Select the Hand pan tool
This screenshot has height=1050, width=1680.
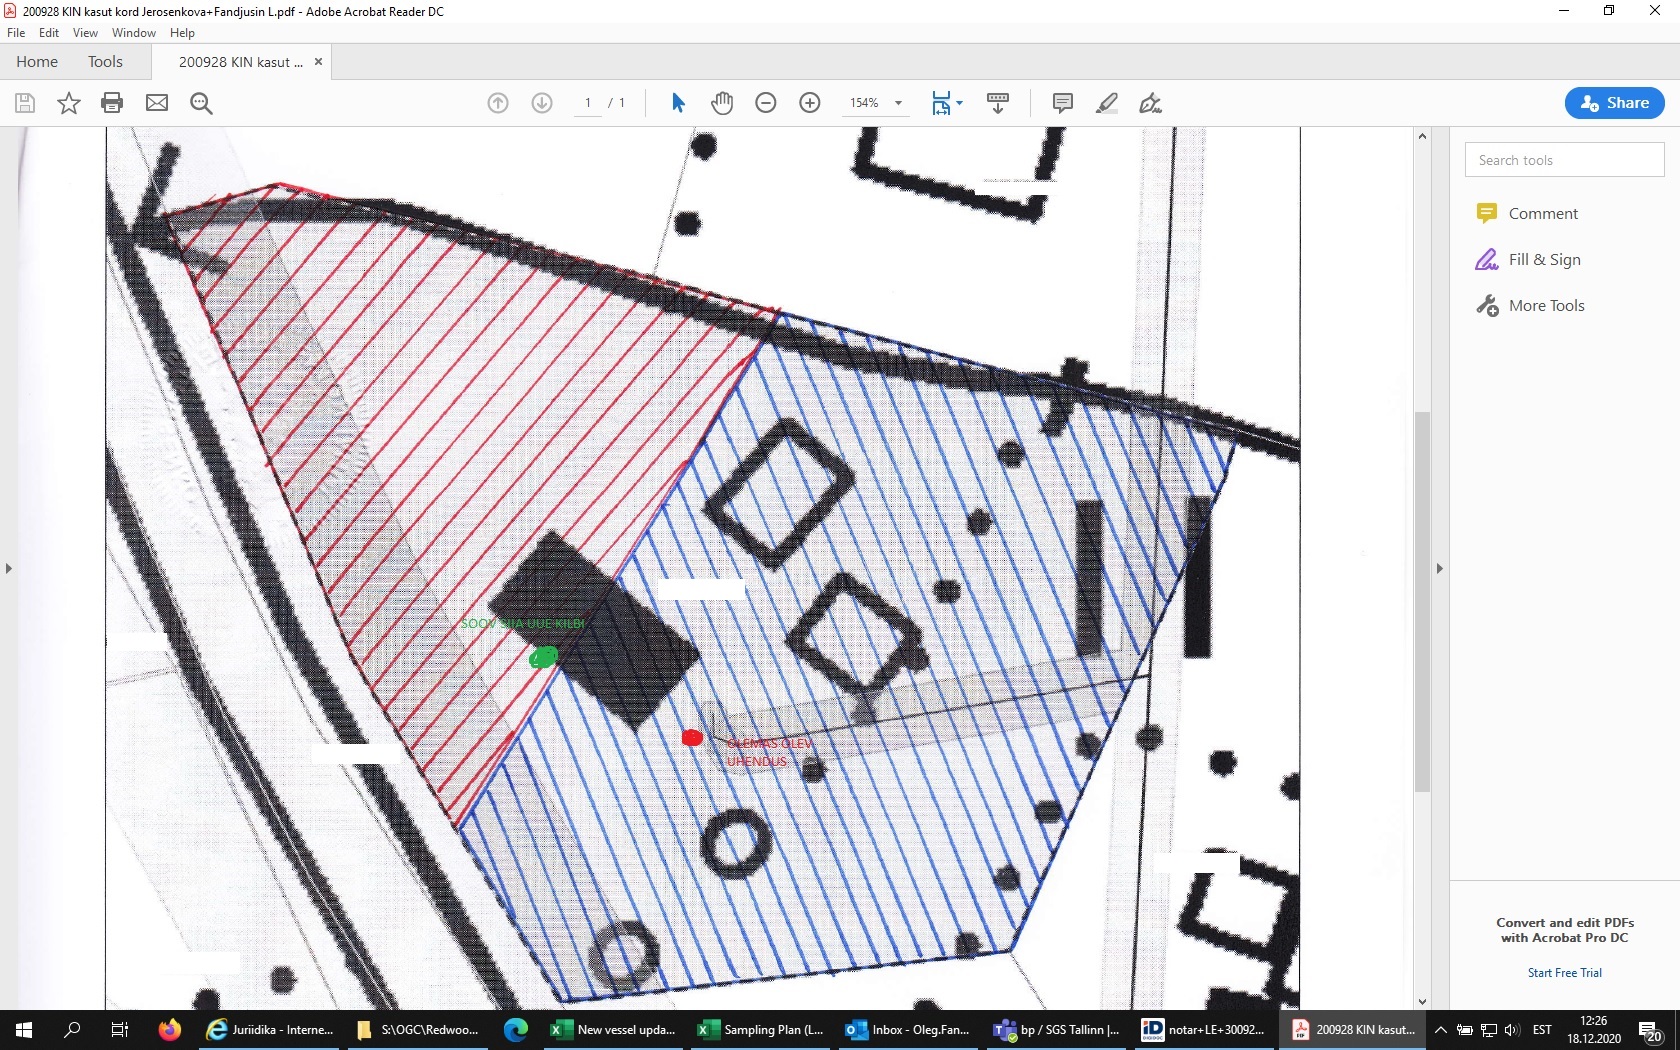pos(722,103)
